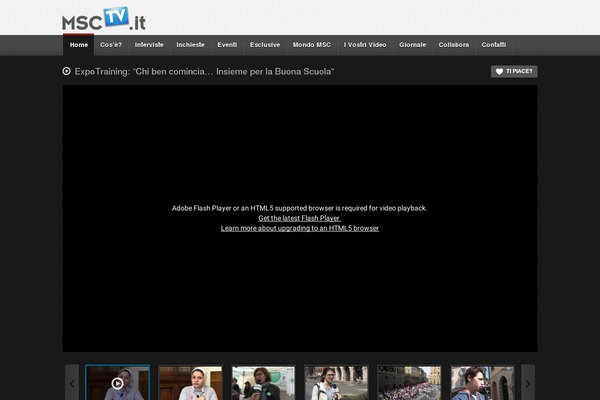600x400 pixels.
Task: Click the play circle icon beside ExpoTraining title
Action: click(x=67, y=71)
